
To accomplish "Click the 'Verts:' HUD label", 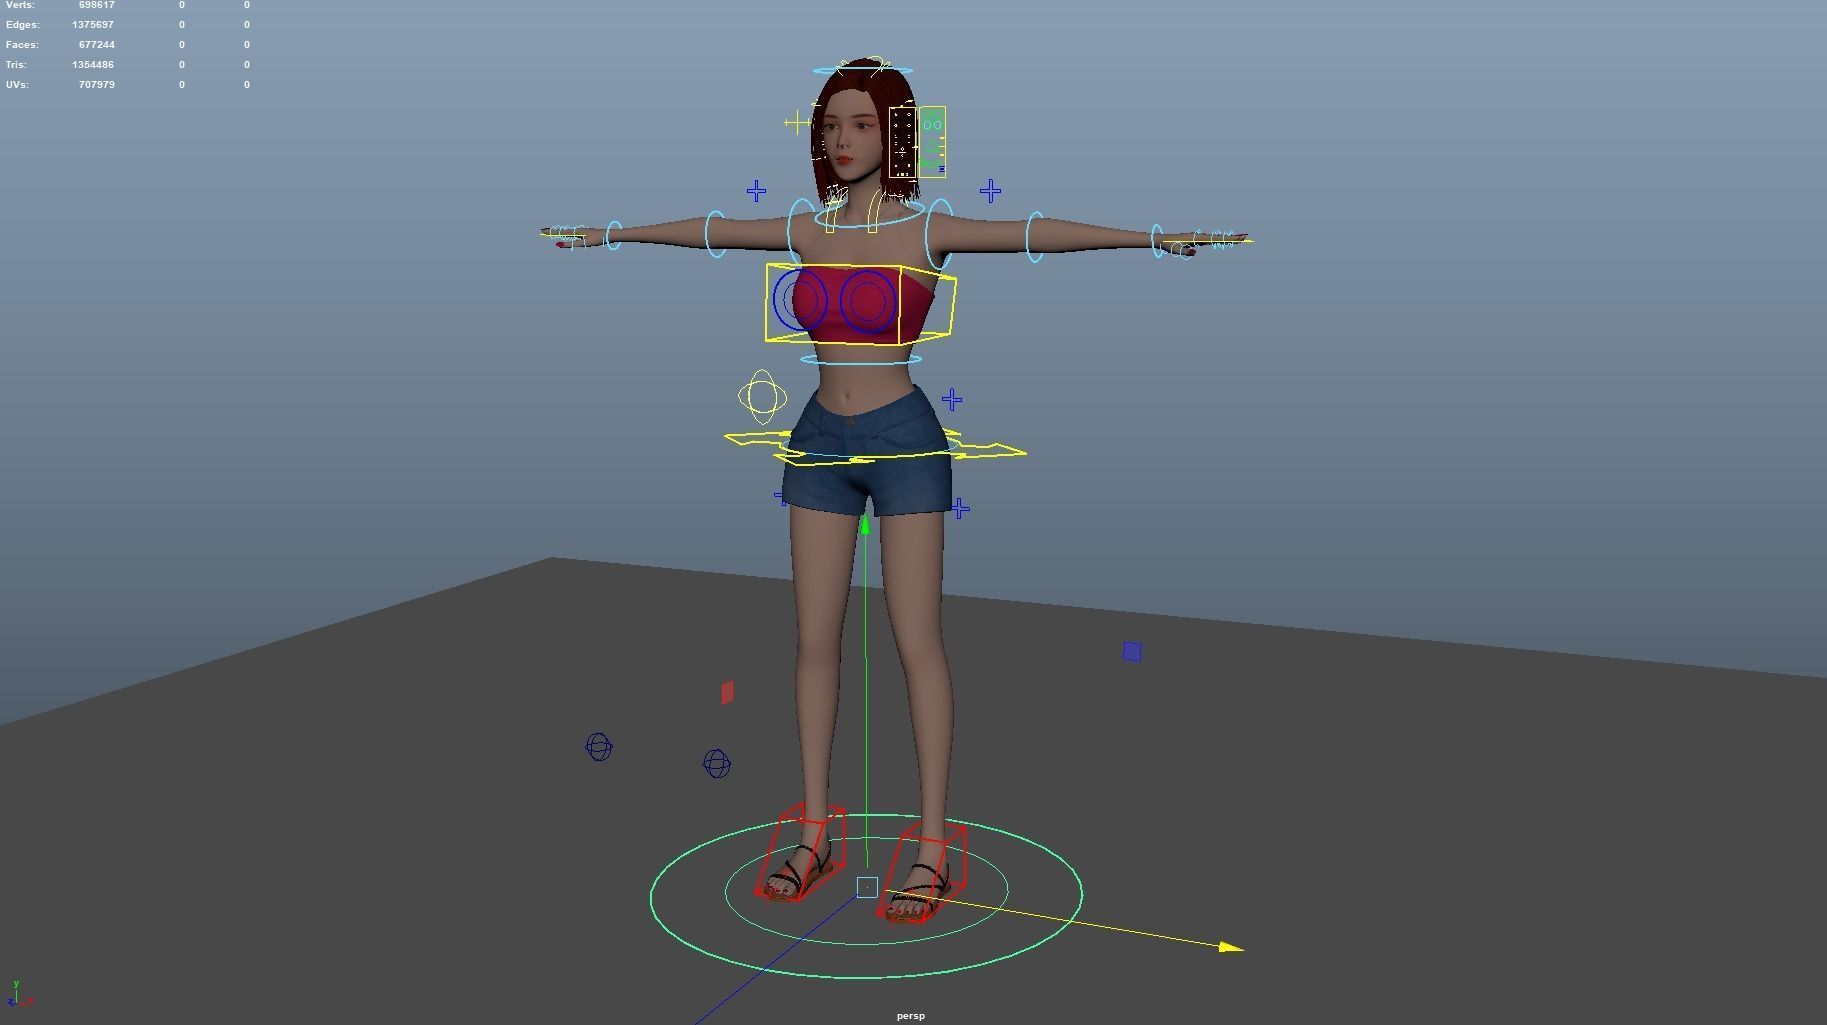I will click(x=20, y=5).
